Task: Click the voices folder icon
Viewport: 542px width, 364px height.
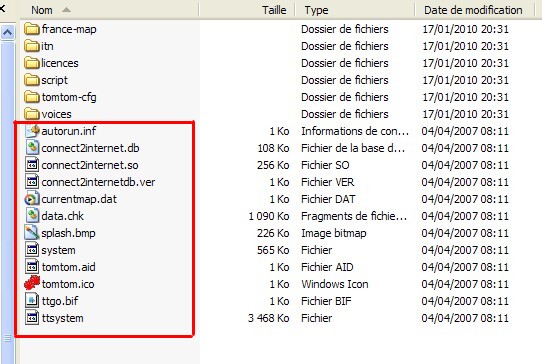Action: (x=32, y=113)
